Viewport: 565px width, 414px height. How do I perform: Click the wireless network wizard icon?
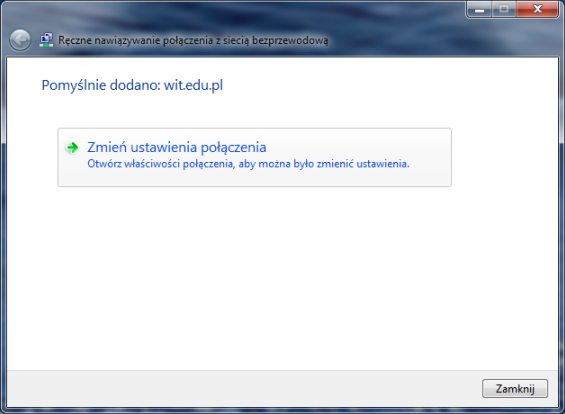pos(46,40)
